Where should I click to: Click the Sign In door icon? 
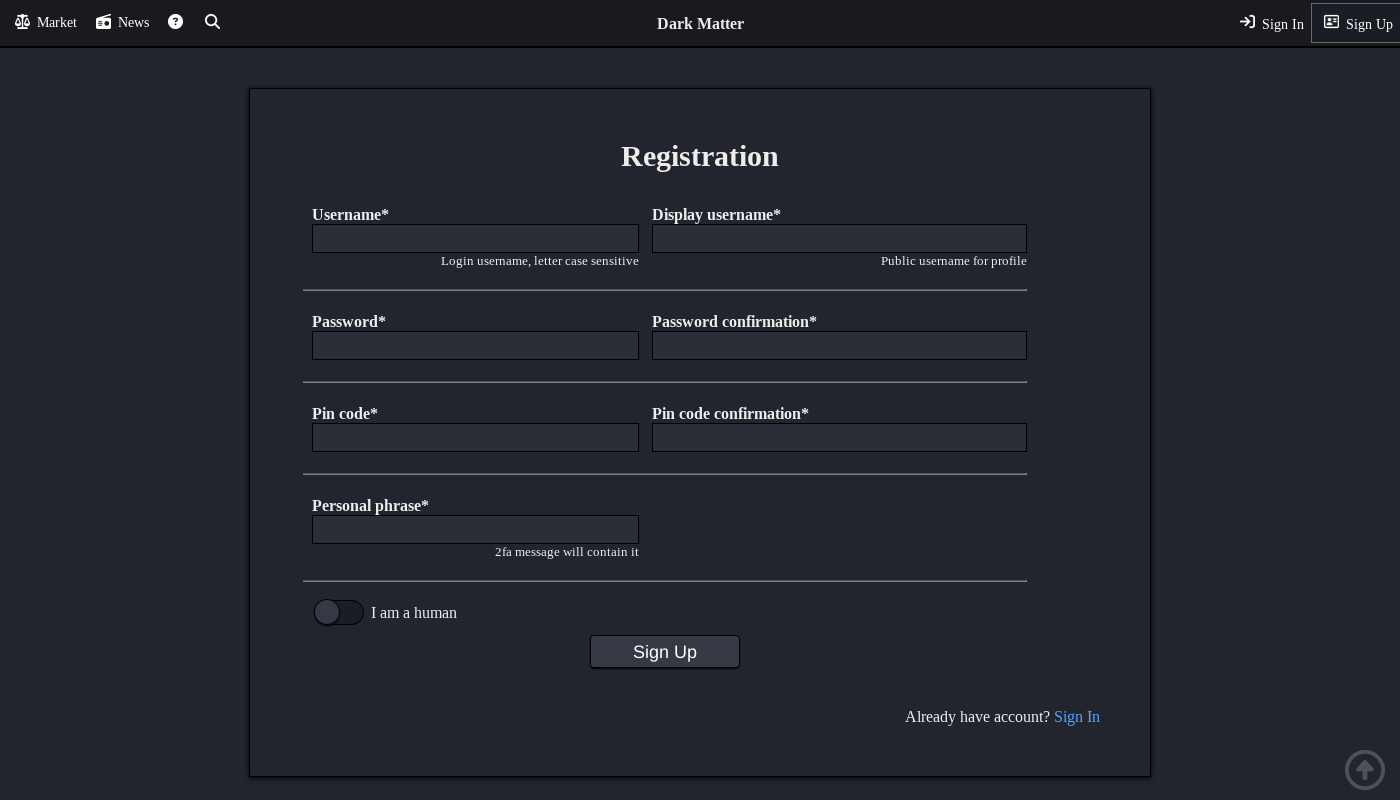point(1247,22)
